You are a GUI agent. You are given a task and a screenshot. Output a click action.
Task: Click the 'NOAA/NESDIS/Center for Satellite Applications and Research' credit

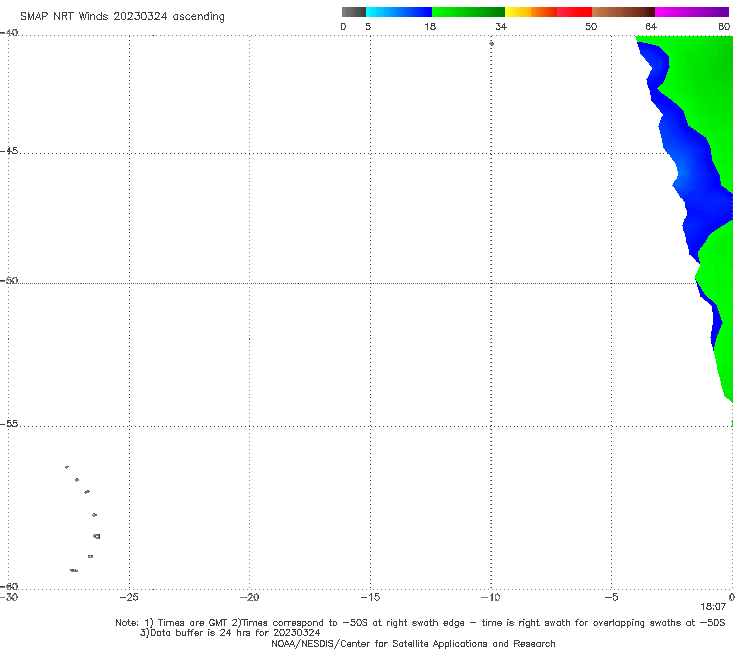click(413, 643)
